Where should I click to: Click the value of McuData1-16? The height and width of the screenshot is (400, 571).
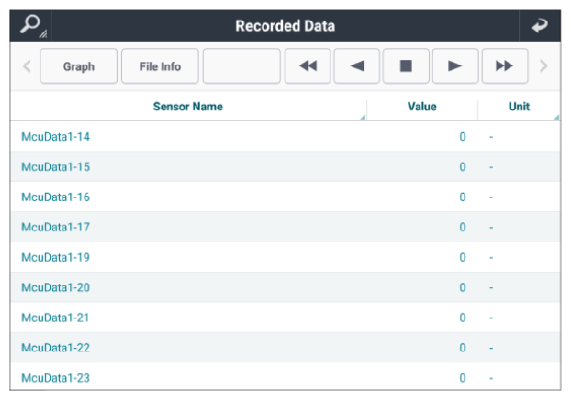point(462,197)
